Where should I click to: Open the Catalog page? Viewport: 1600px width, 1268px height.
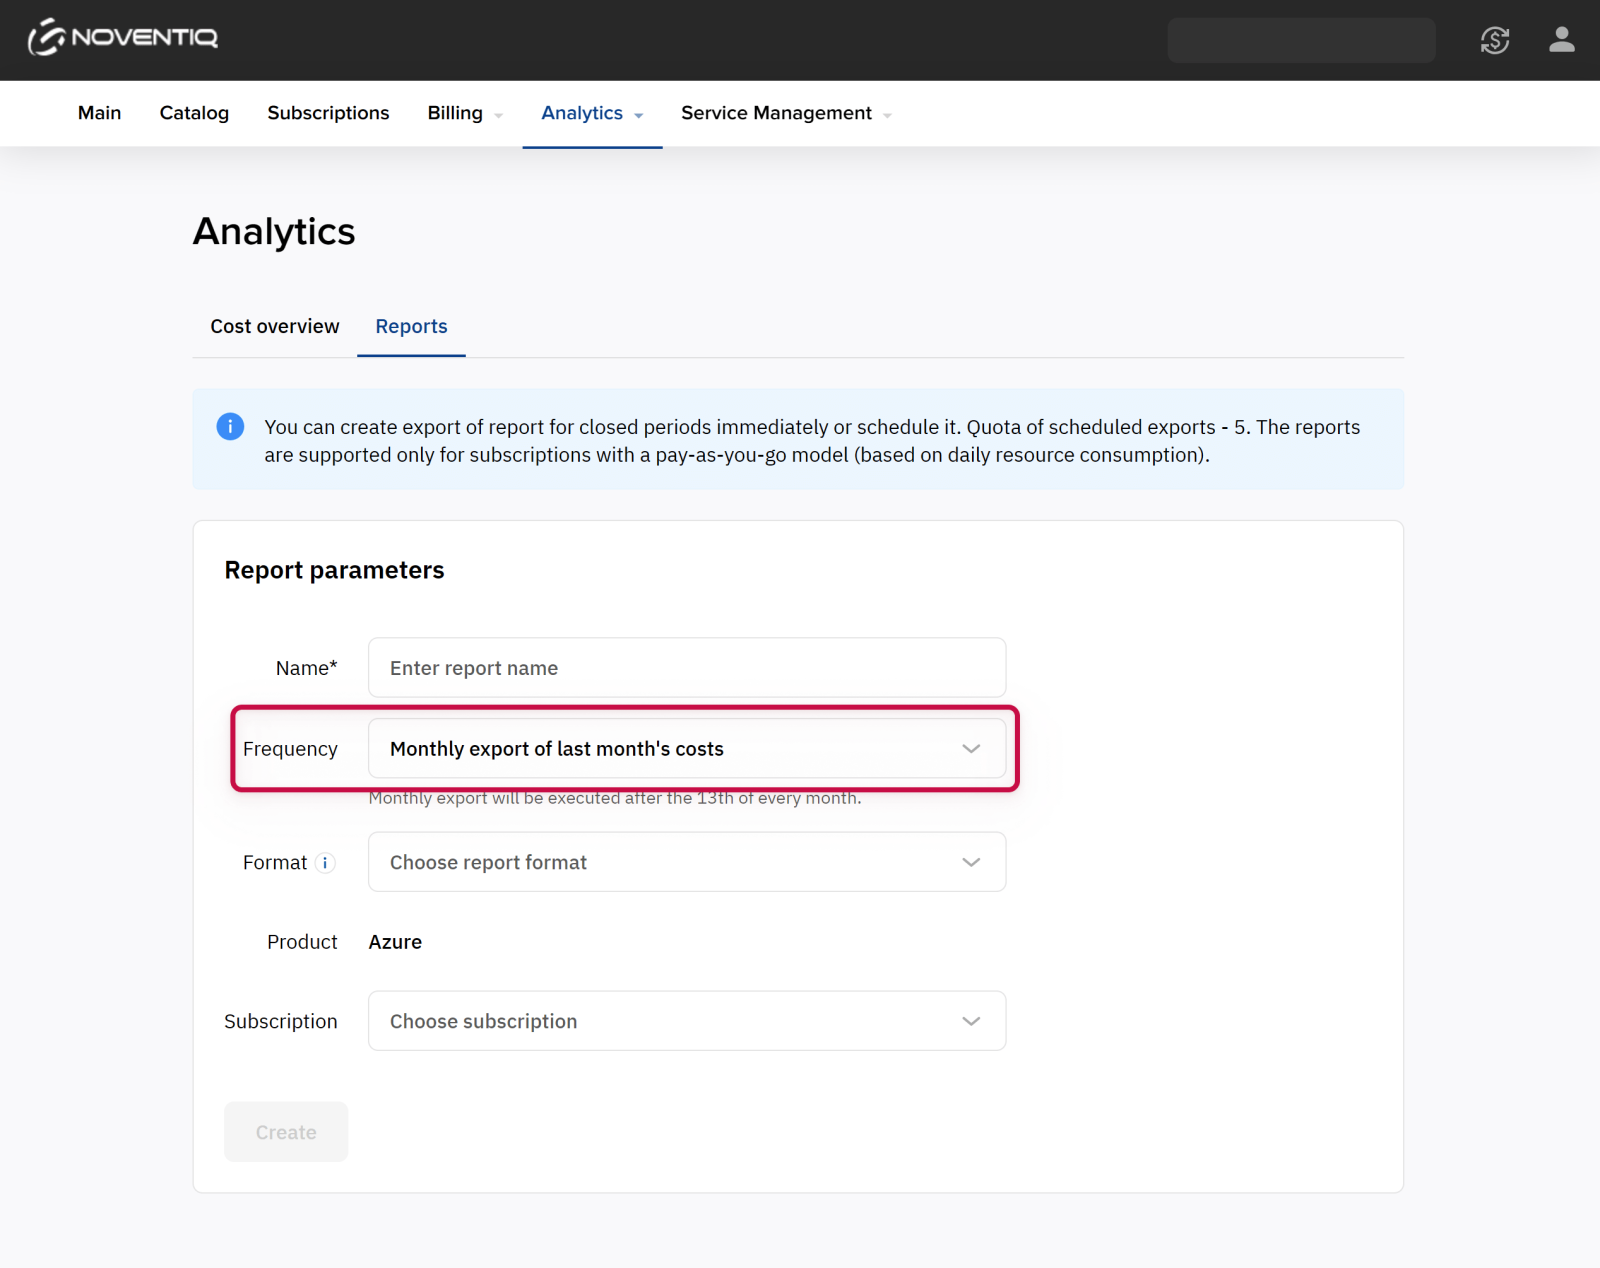pyautogui.click(x=194, y=113)
